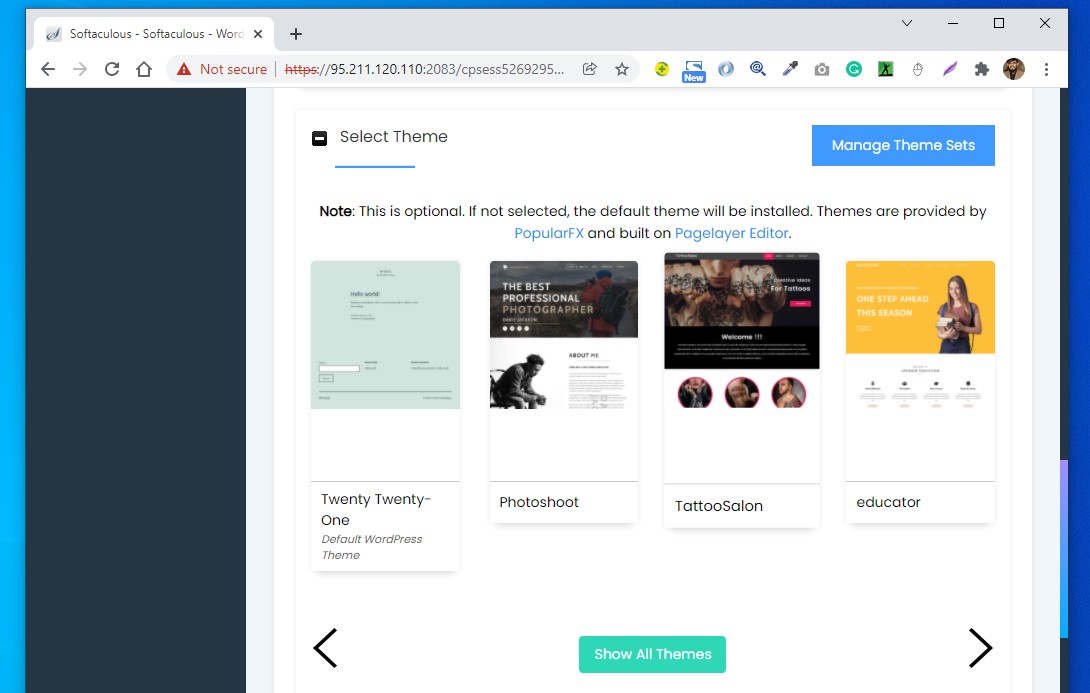Select the screenshot camera extension icon

(x=821, y=69)
